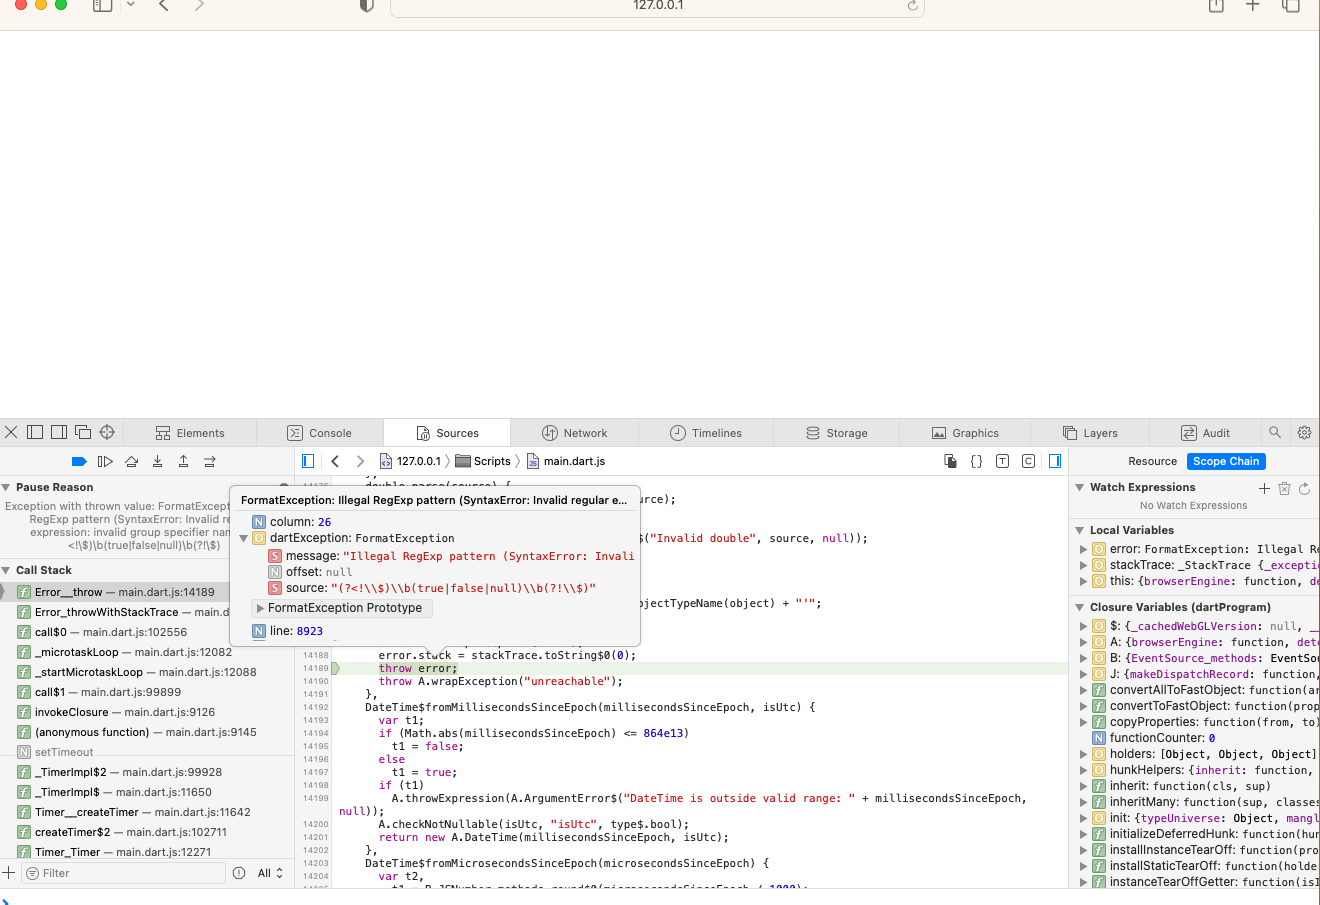The width and height of the screenshot is (1320, 905).
Task: Click the Step Into debugger icon
Action: 158,461
